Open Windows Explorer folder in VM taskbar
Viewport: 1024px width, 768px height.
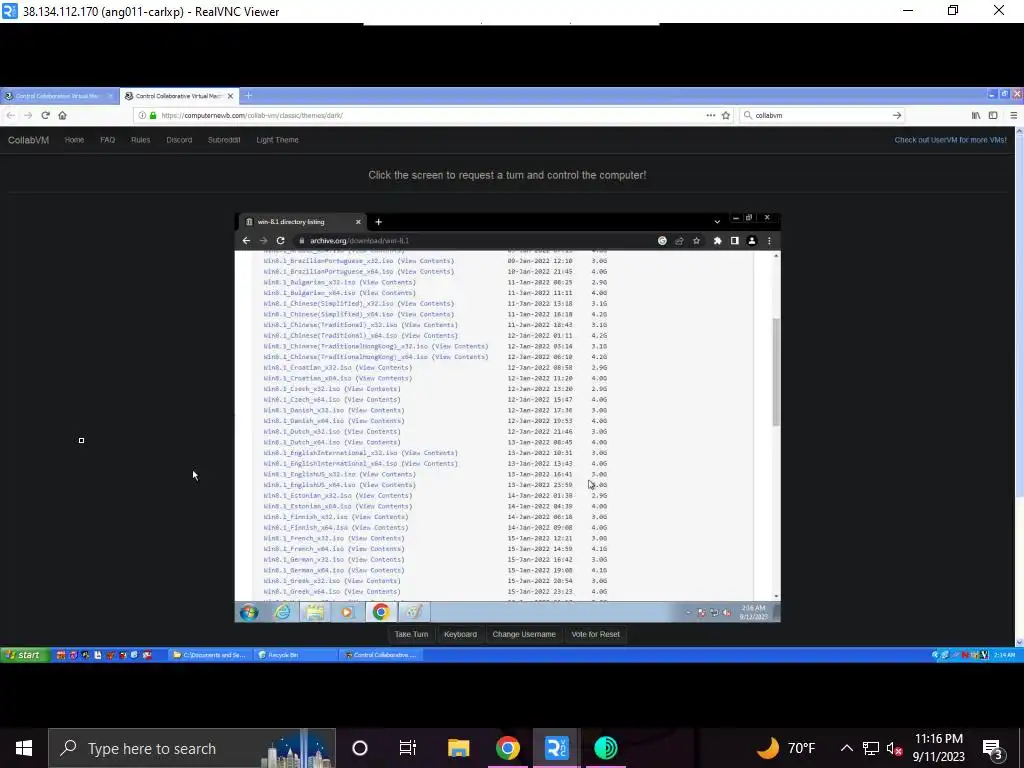315,613
